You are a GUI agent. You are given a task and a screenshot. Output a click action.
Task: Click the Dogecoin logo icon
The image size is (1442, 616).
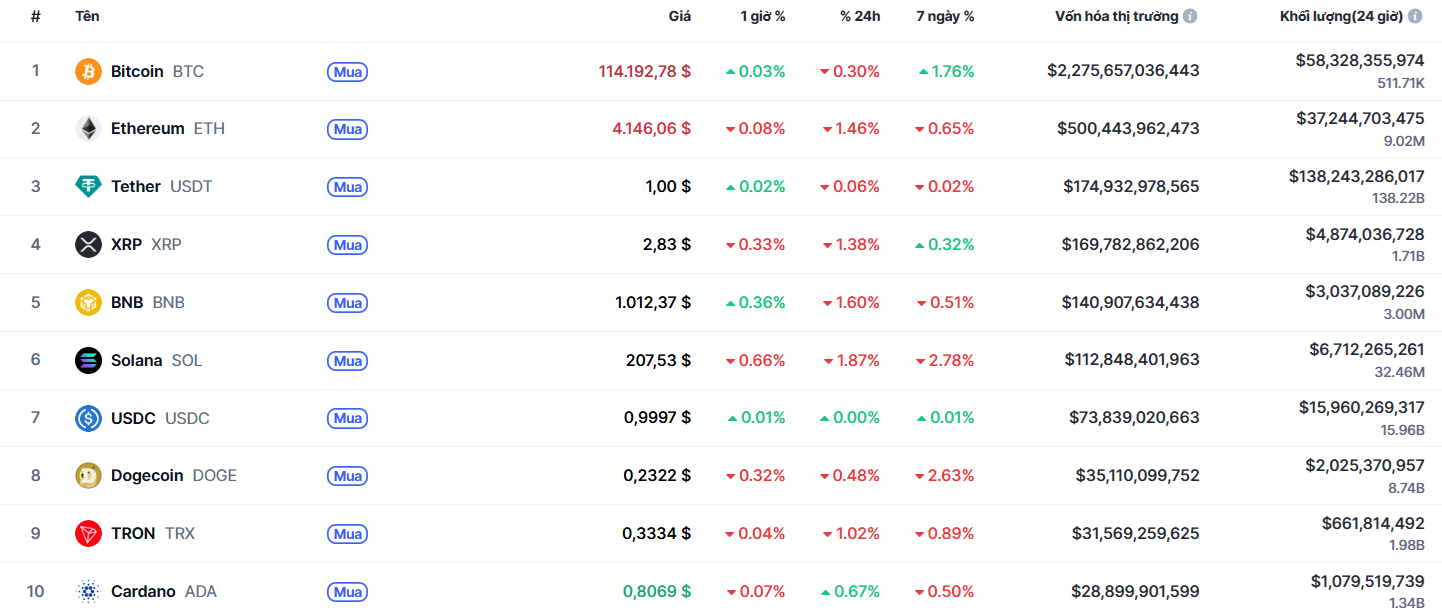pos(88,476)
